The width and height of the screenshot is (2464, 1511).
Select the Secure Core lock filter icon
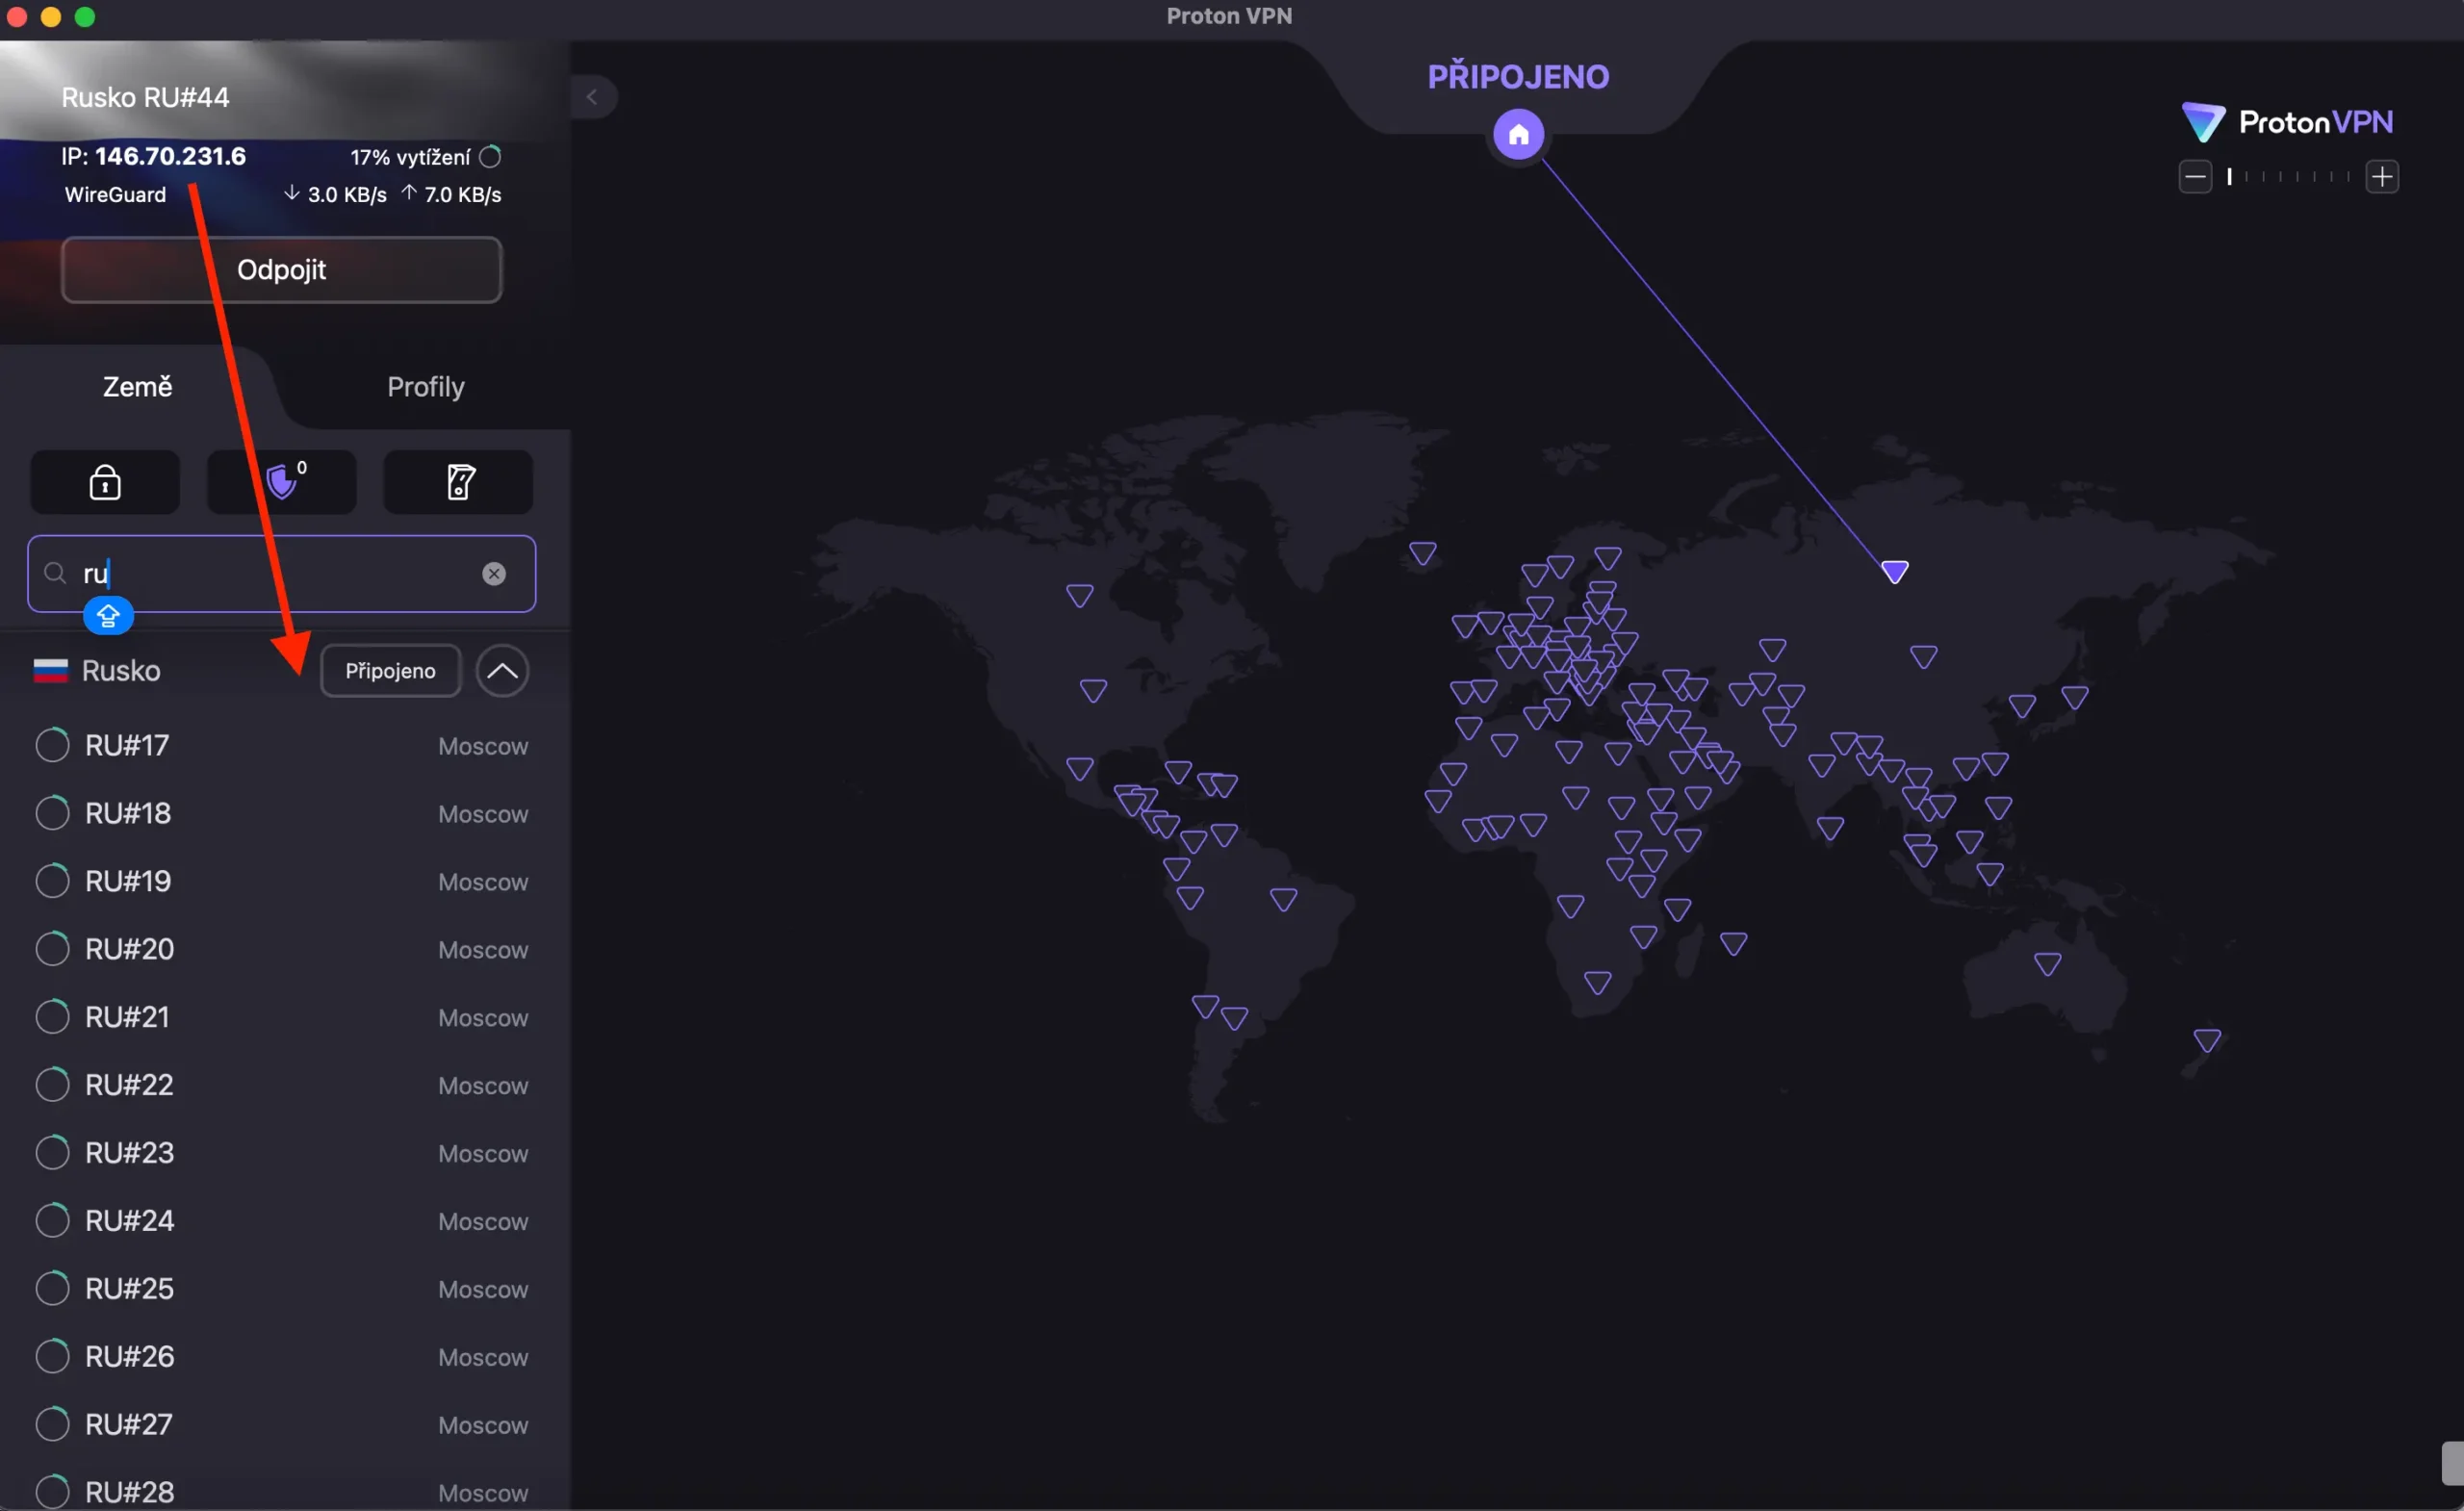tap(104, 482)
